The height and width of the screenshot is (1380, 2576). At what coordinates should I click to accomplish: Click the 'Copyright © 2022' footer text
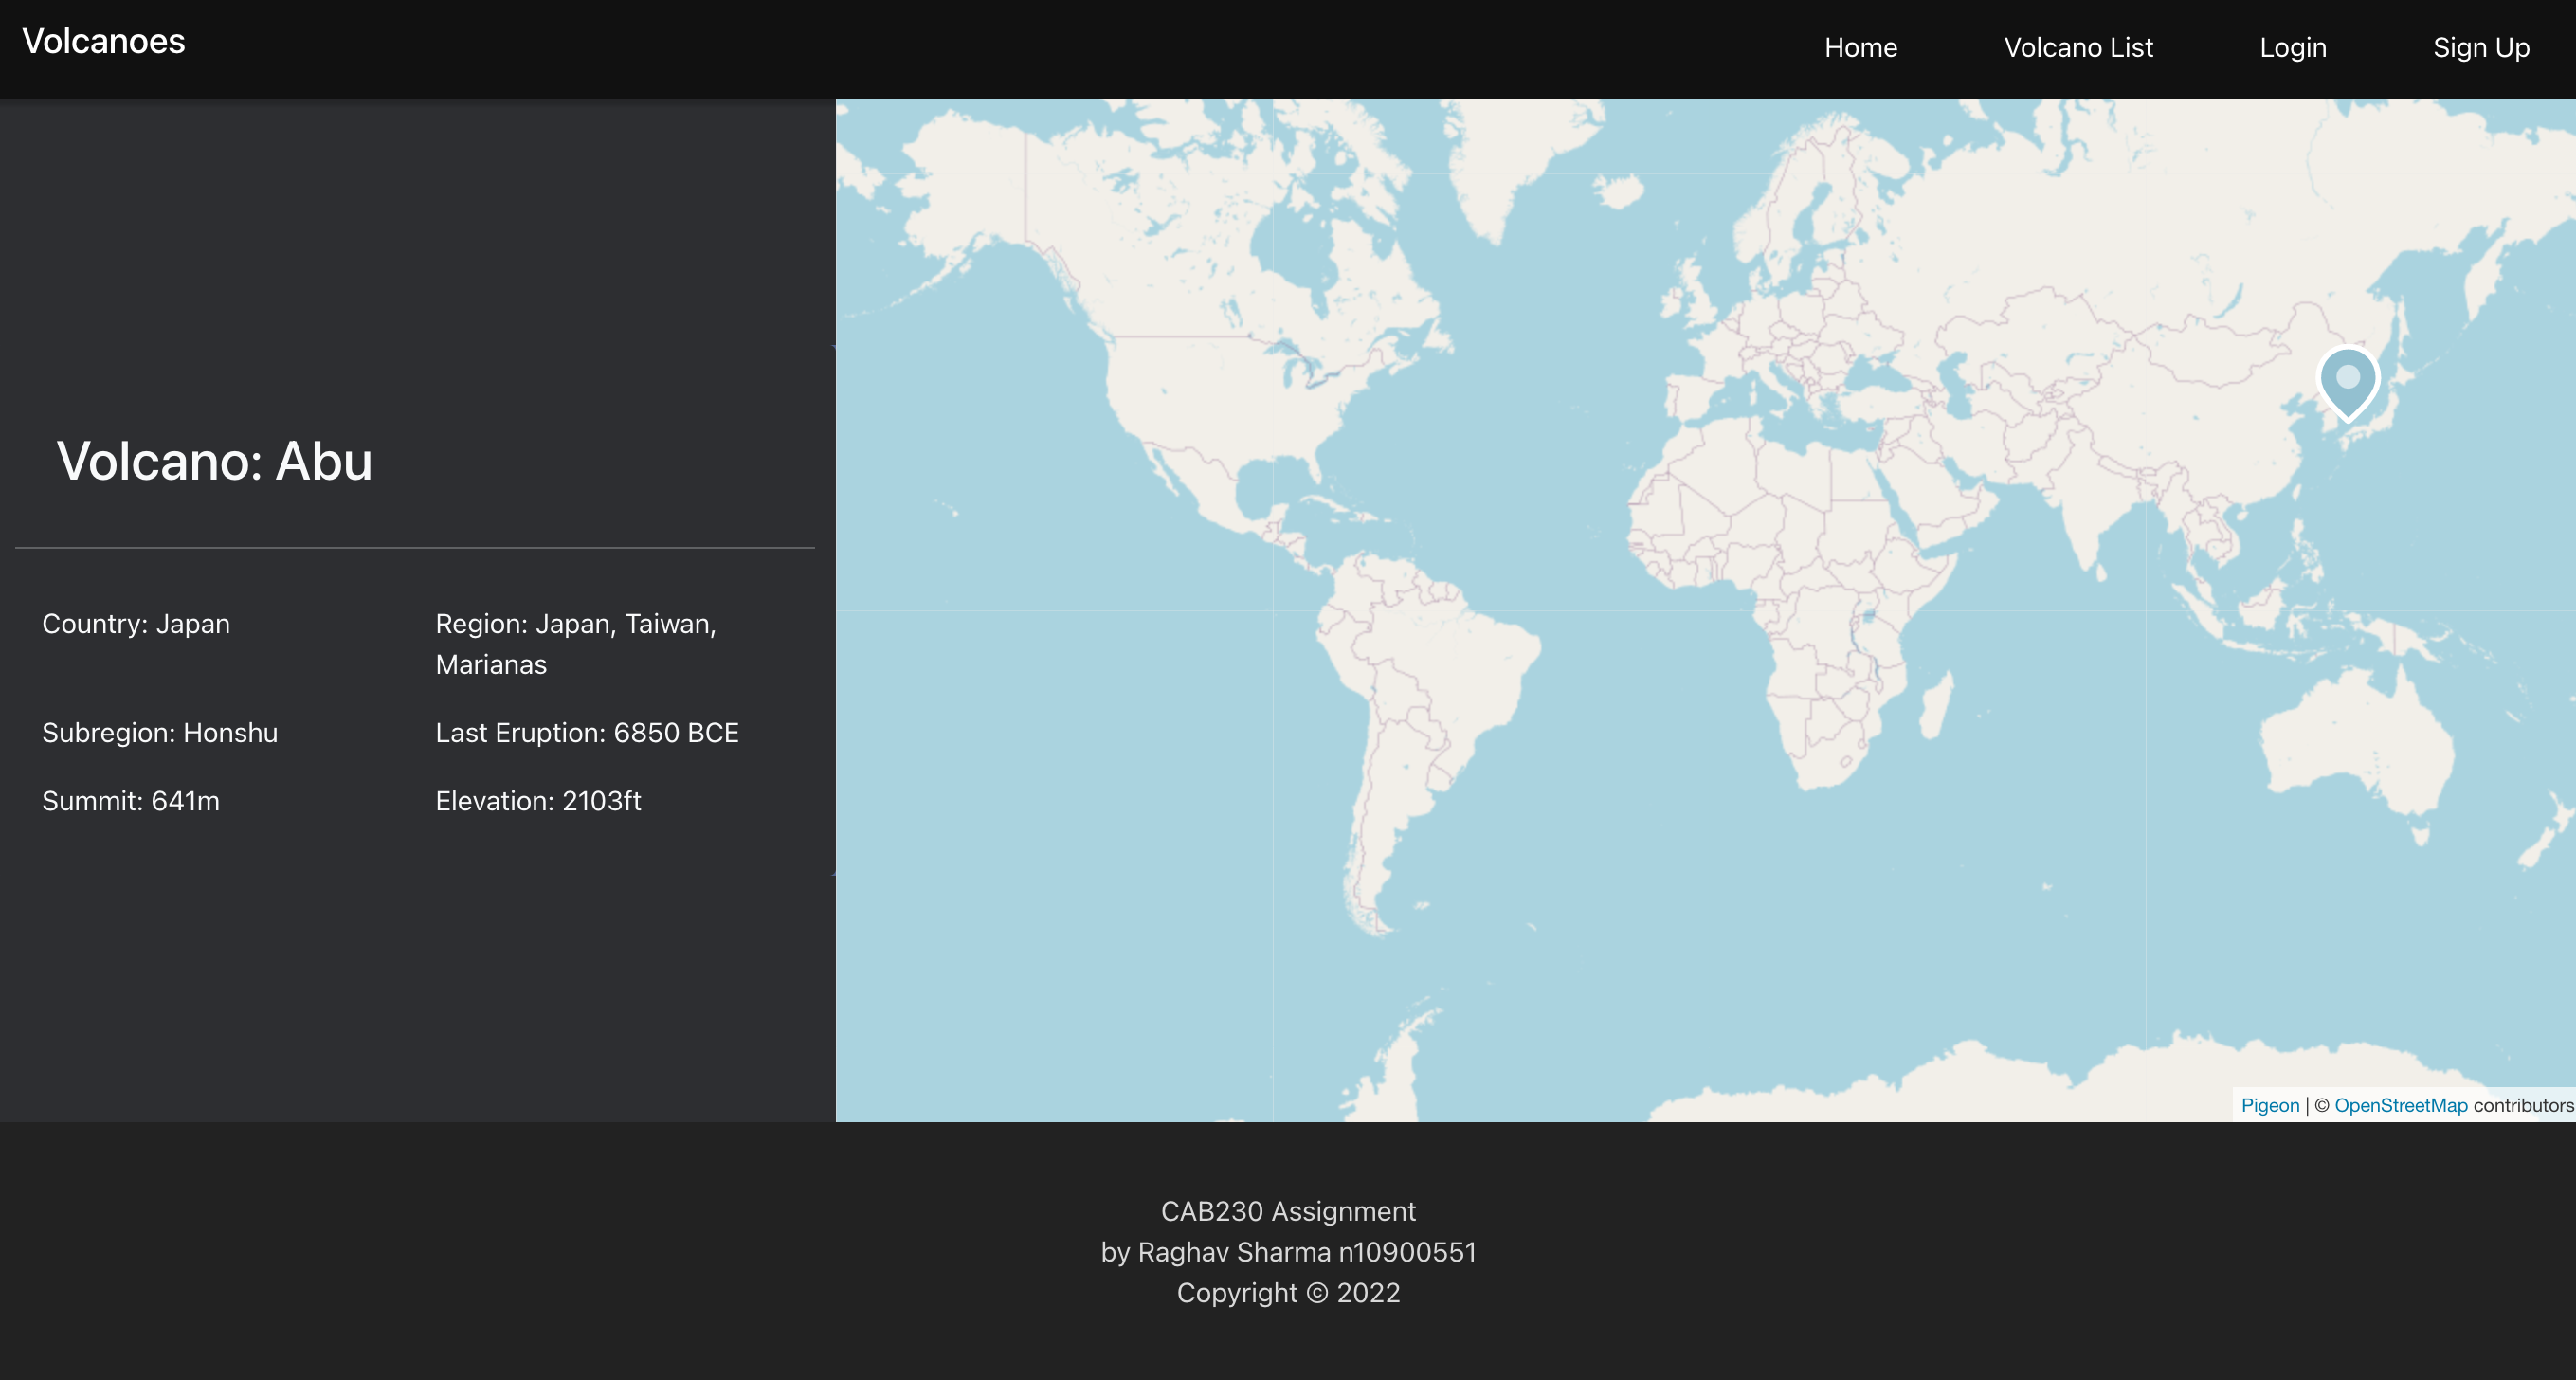[1288, 1293]
